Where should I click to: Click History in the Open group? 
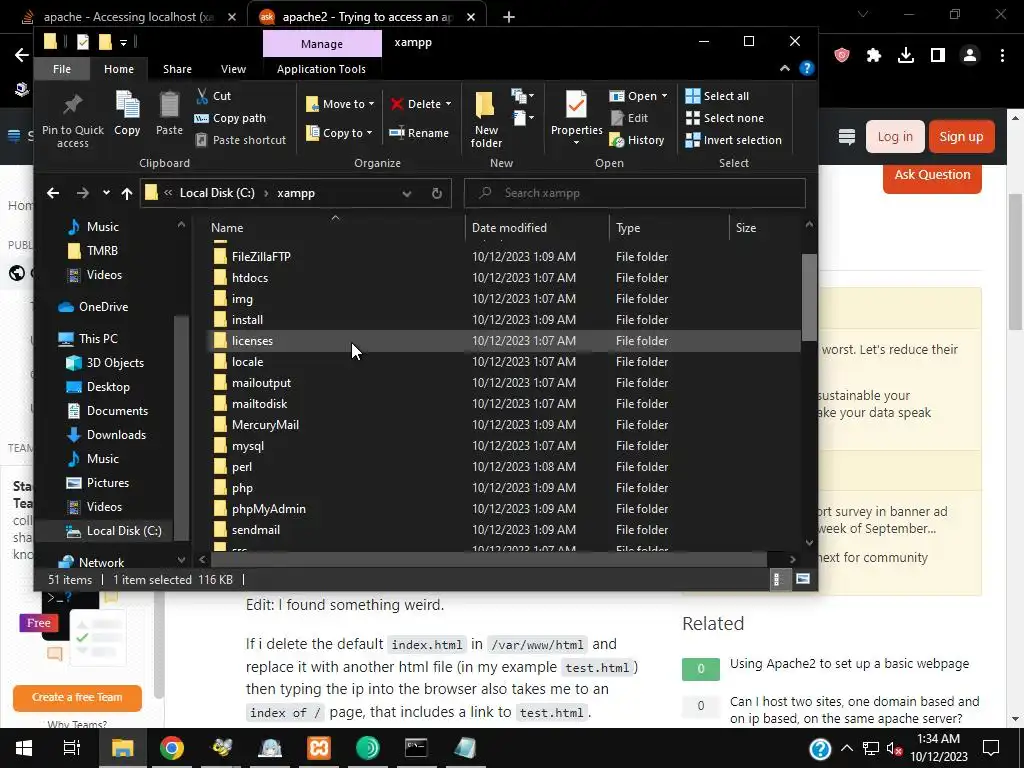pos(637,140)
